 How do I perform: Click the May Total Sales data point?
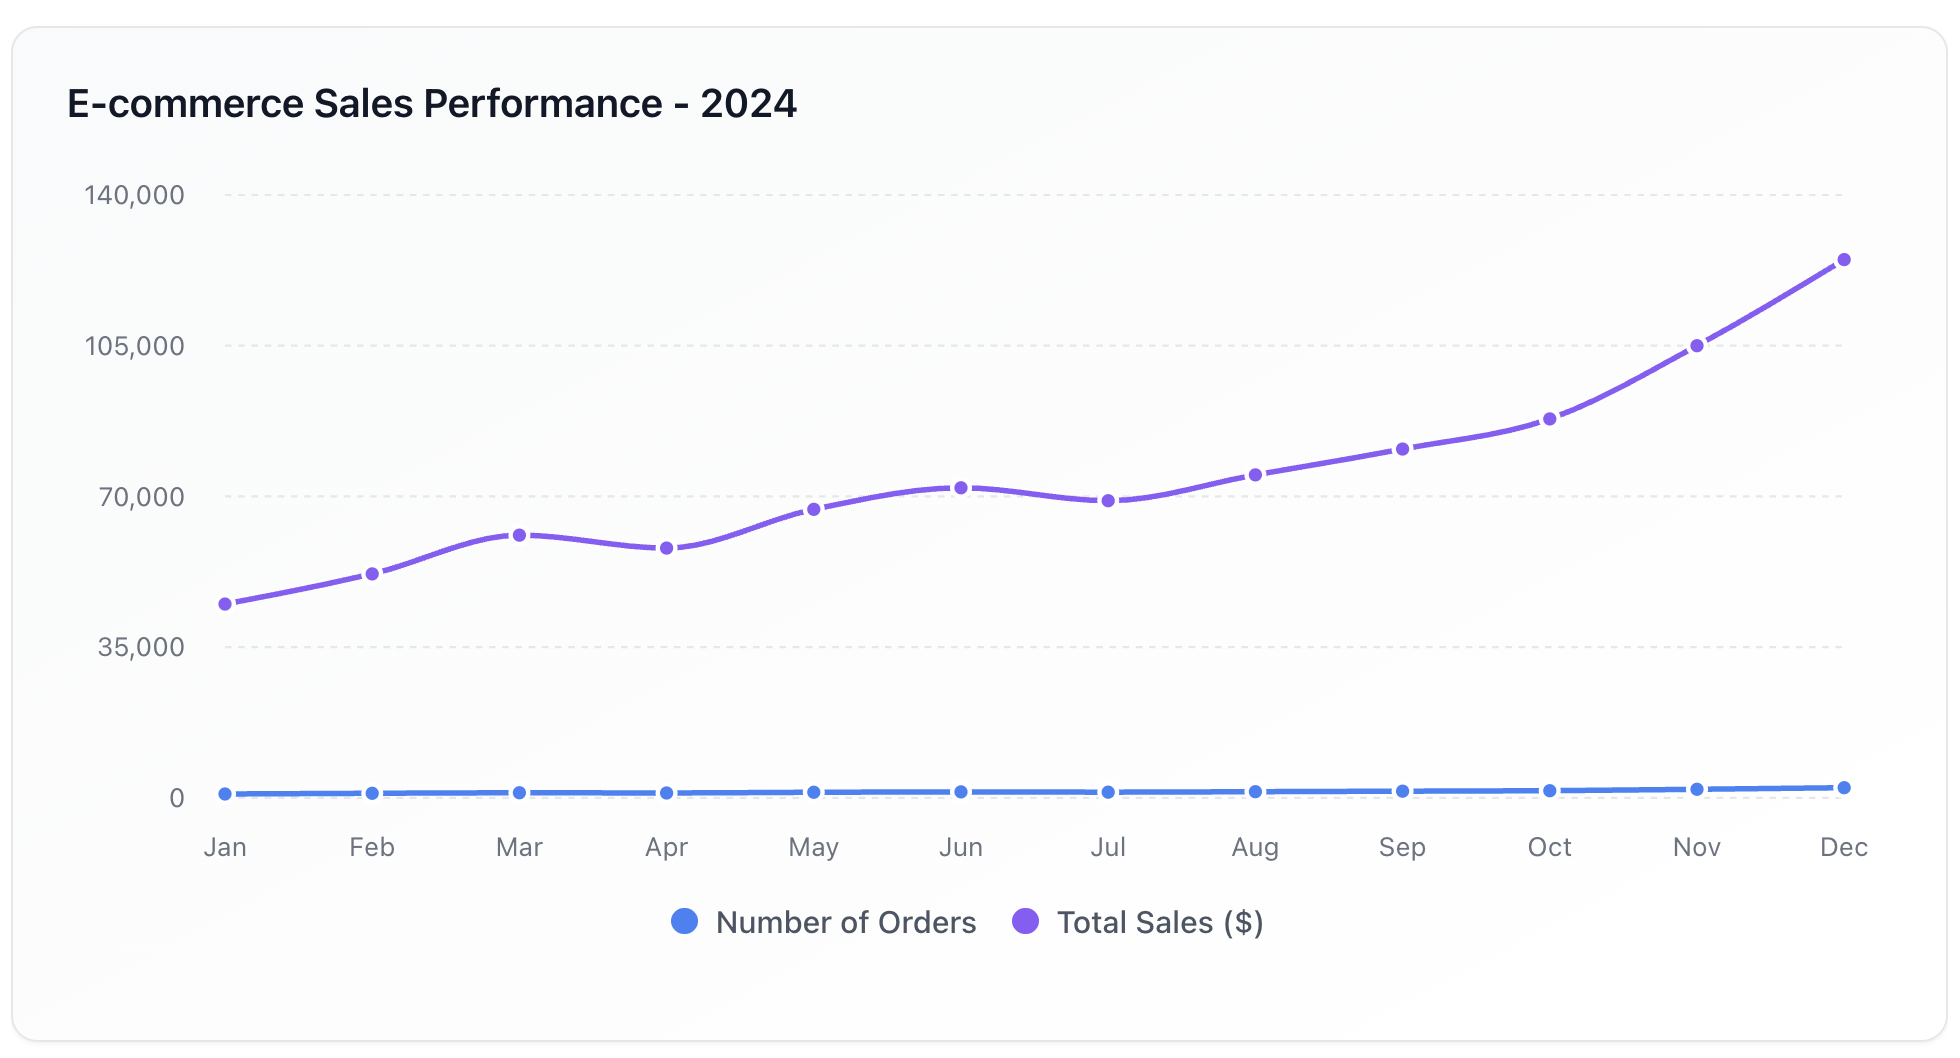coord(814,510)
